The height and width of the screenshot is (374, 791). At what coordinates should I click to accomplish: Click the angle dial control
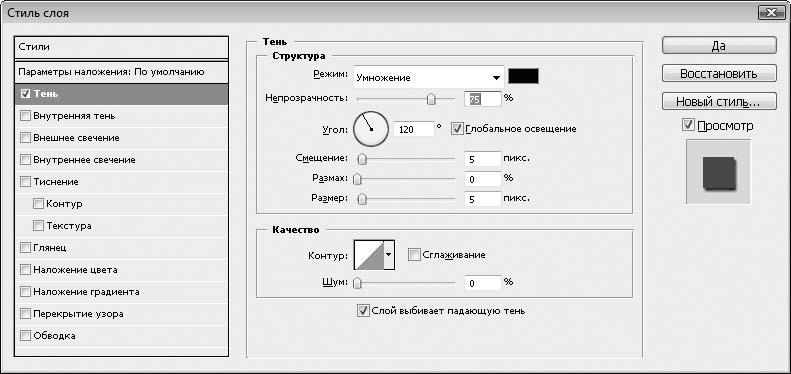coord(371,129)
